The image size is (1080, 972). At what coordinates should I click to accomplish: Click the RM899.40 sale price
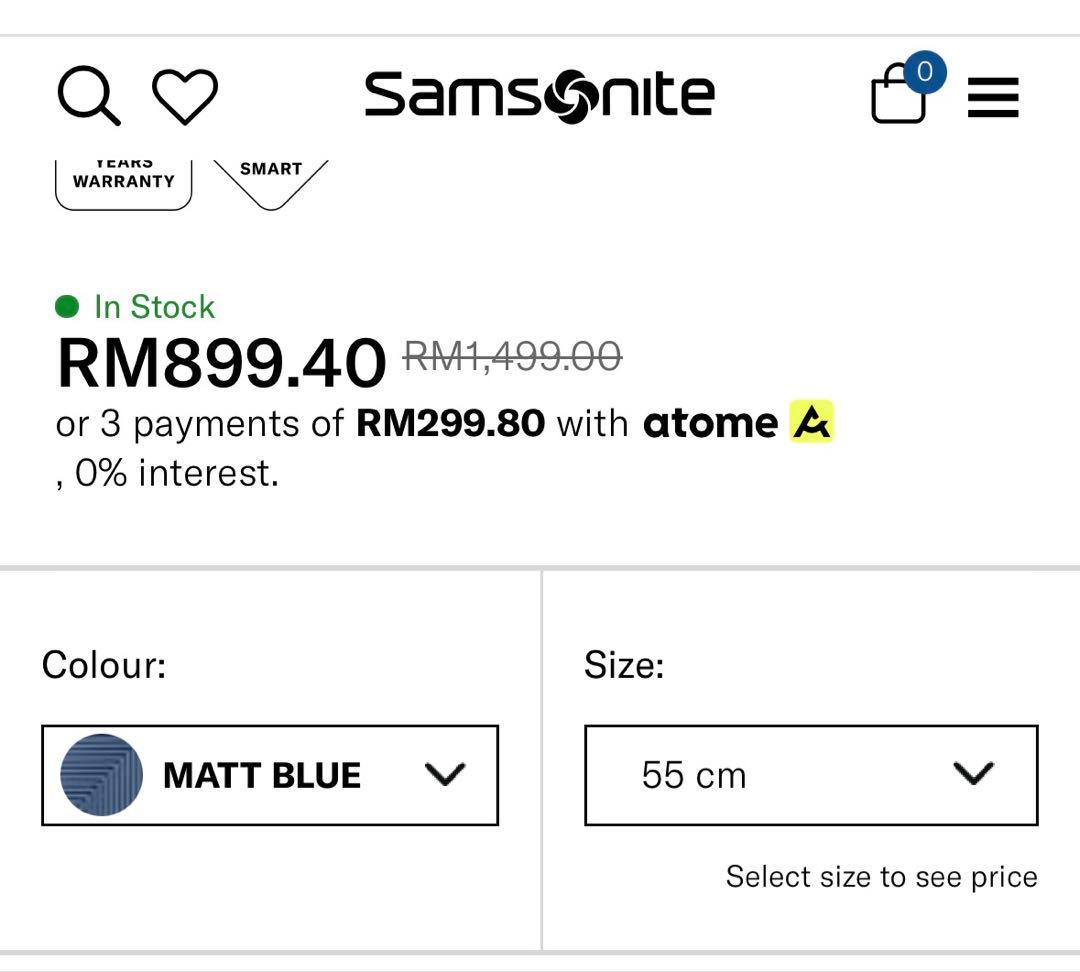pyautogui.click(x=222, y=362)
